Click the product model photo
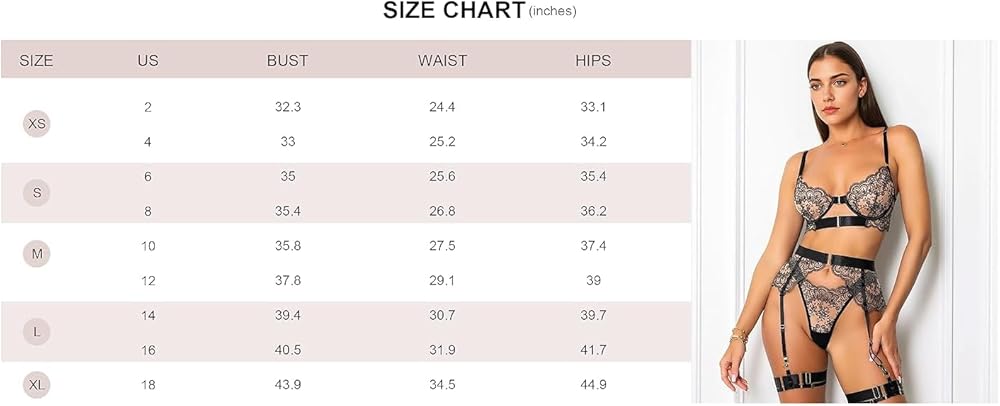This screenshot has height=406, width=1000. click(x=846, y=221)
